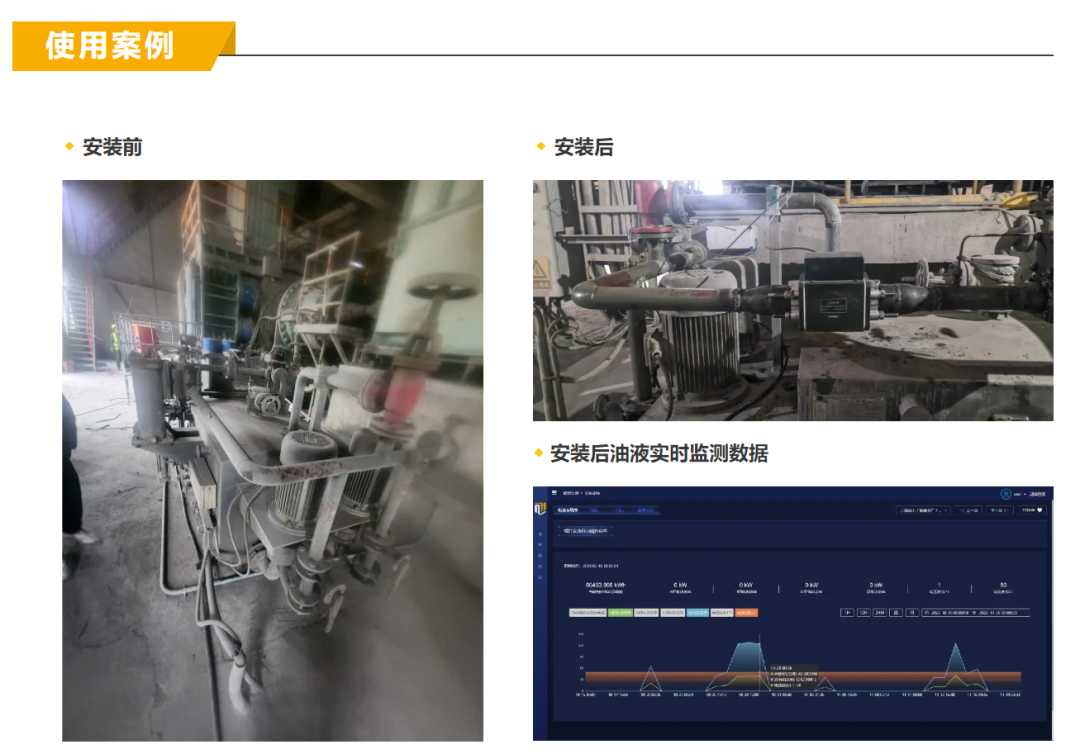
Task: Toggle the gray legend button left of the orange one
Action: [x=722, y=613]
